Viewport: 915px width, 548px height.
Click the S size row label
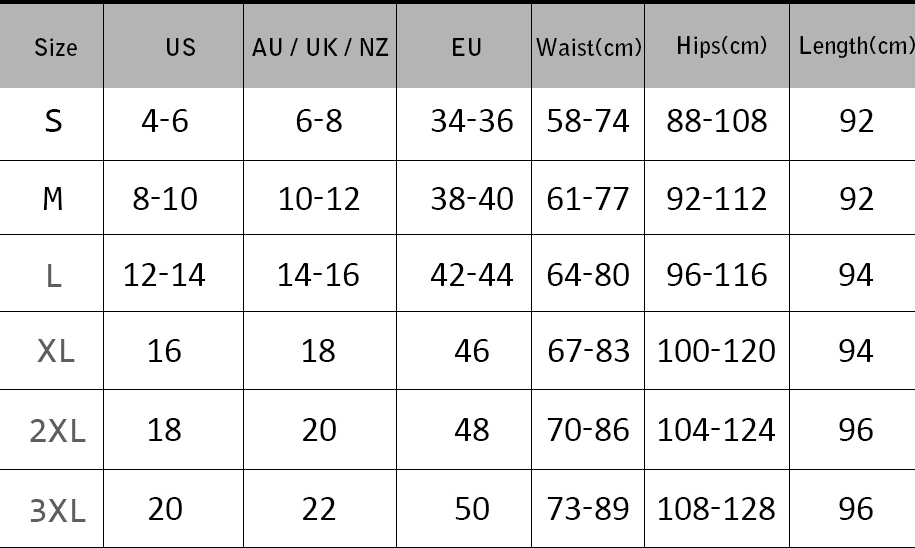point(54,122)
